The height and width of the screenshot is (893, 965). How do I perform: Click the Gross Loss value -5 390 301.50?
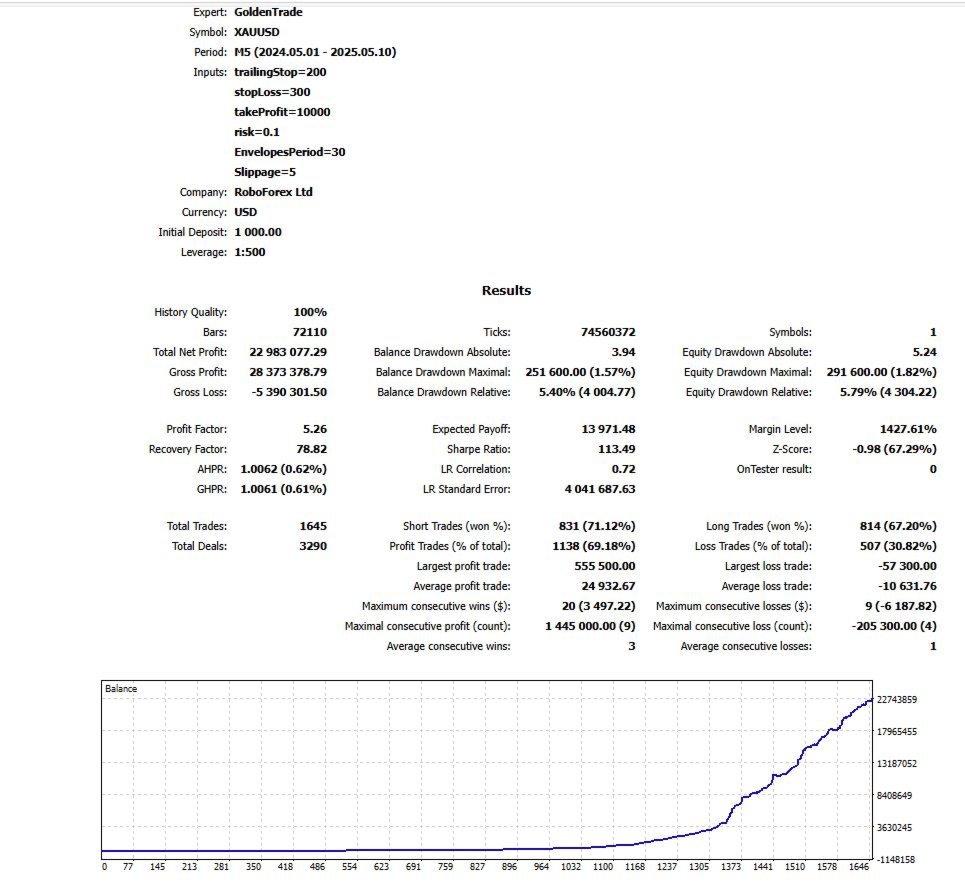coord(289,392)
